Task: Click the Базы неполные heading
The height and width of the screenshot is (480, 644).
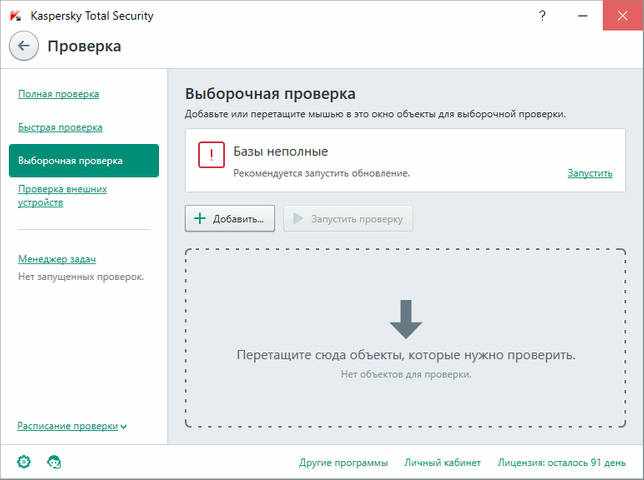Action: coord(281,152)
